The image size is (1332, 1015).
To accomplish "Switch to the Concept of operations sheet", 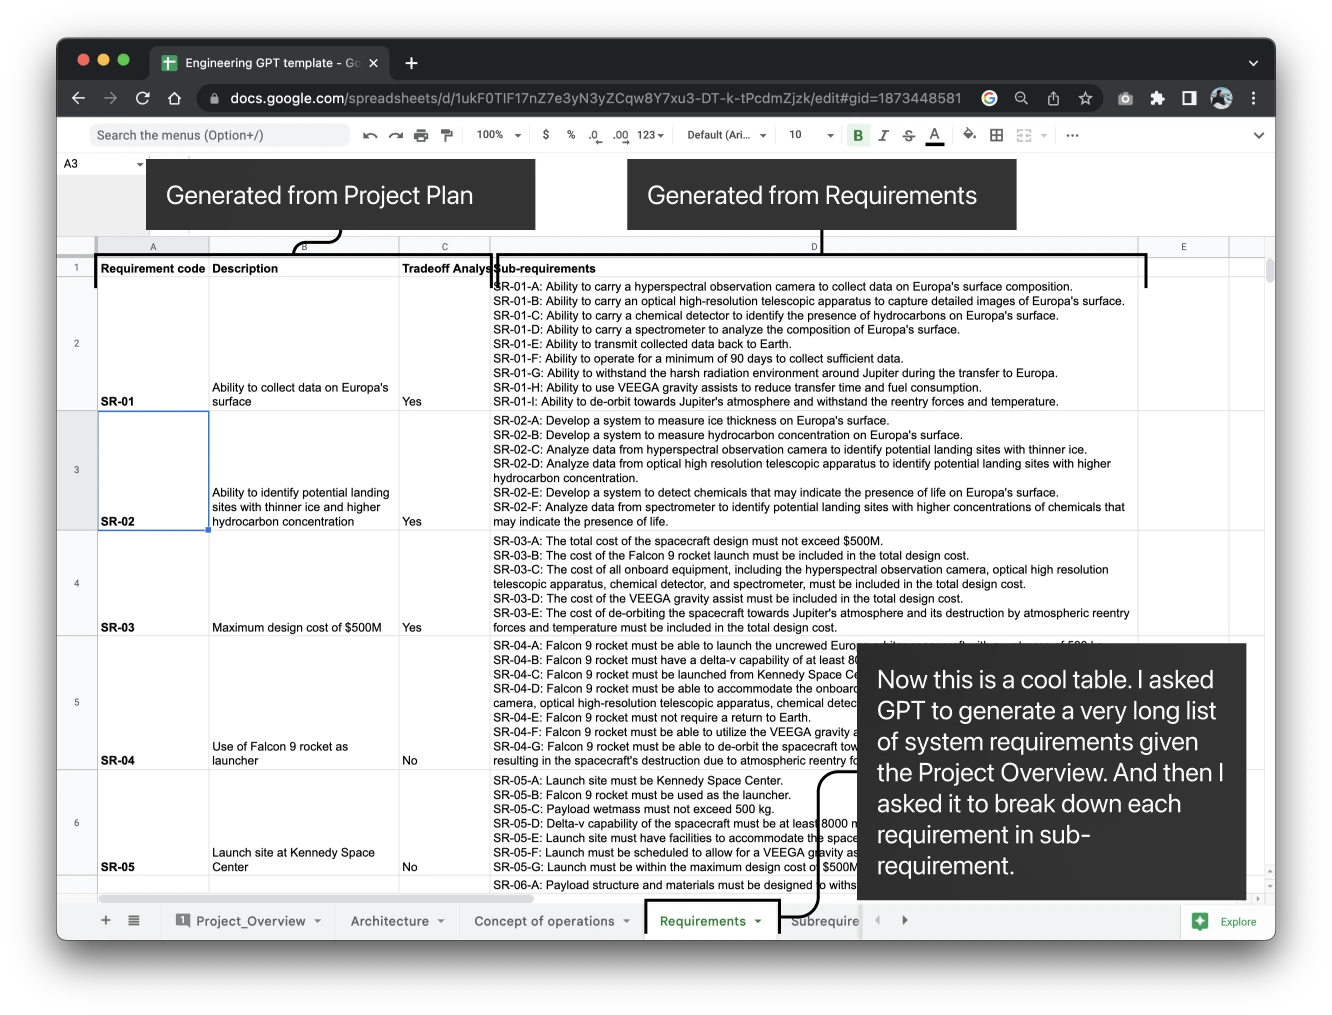I will point(552,921).
